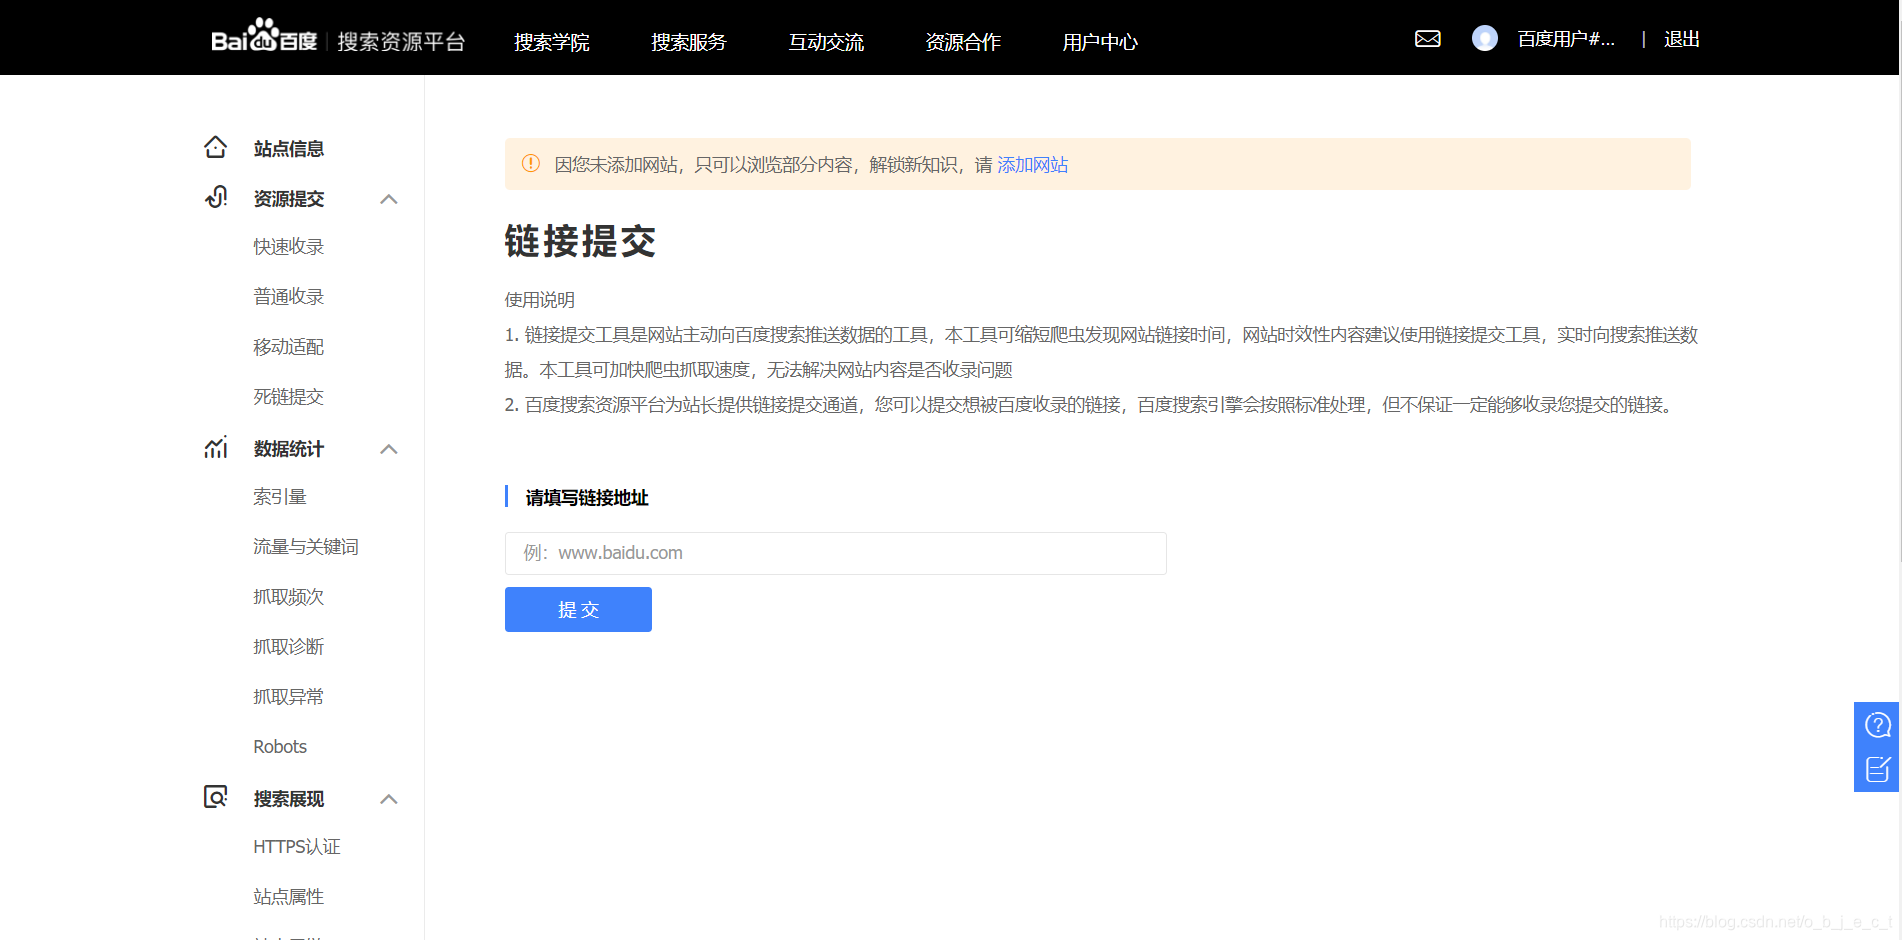Screen dimensions: 1902x940
Task: Open 抓取频次 in the sidebar
Action: pos(289,597)
